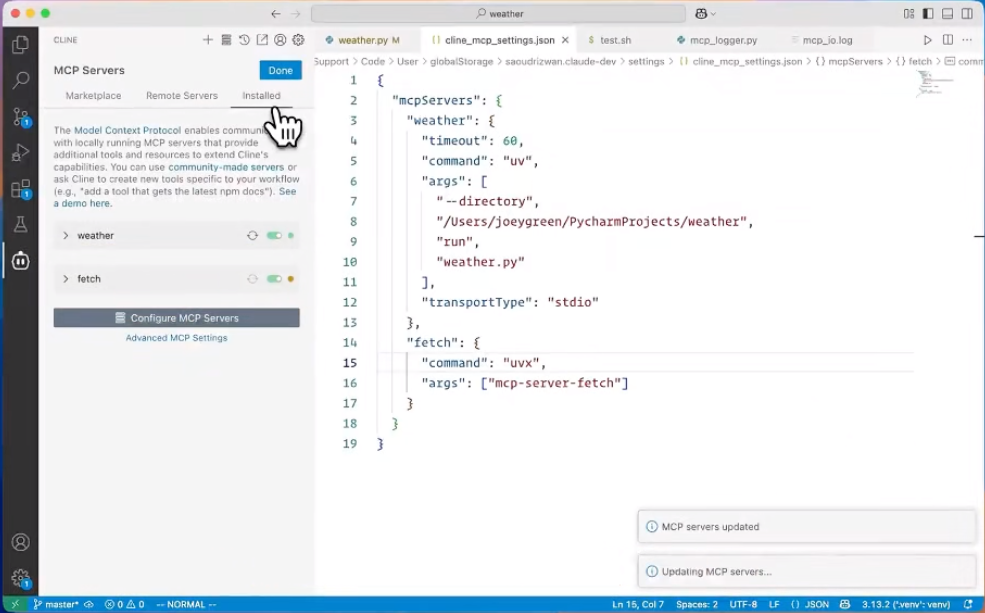The width and height of the screenshot is (985, 613).
Task: Click Configure MCP Servers button
Action: [177, 318]
